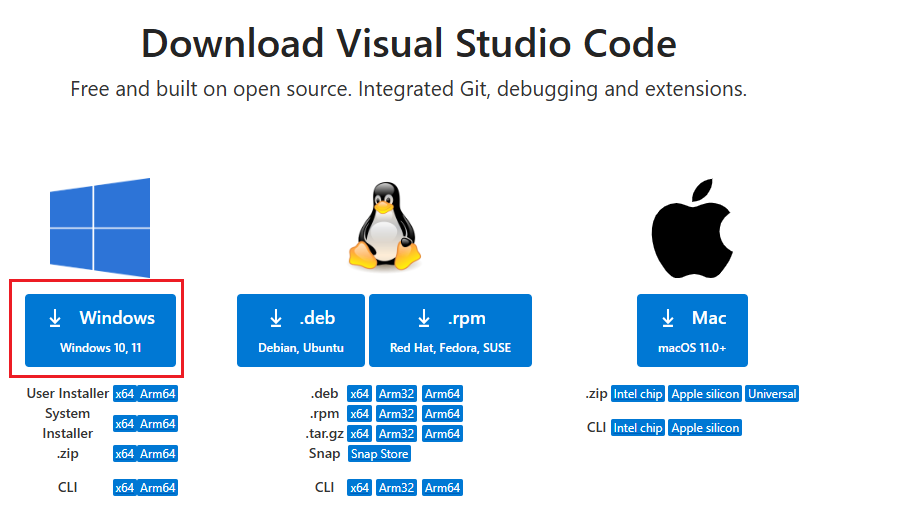The width and height of the screenshot is (907, 515).
Task: Click the Windows logo icon
Action: coord(99,227)
